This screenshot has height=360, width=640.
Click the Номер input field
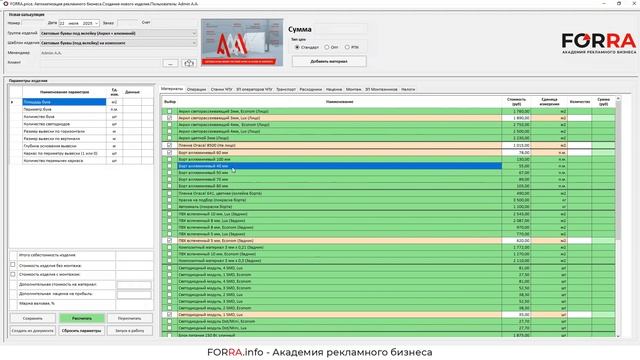click(x=33, y=23)
